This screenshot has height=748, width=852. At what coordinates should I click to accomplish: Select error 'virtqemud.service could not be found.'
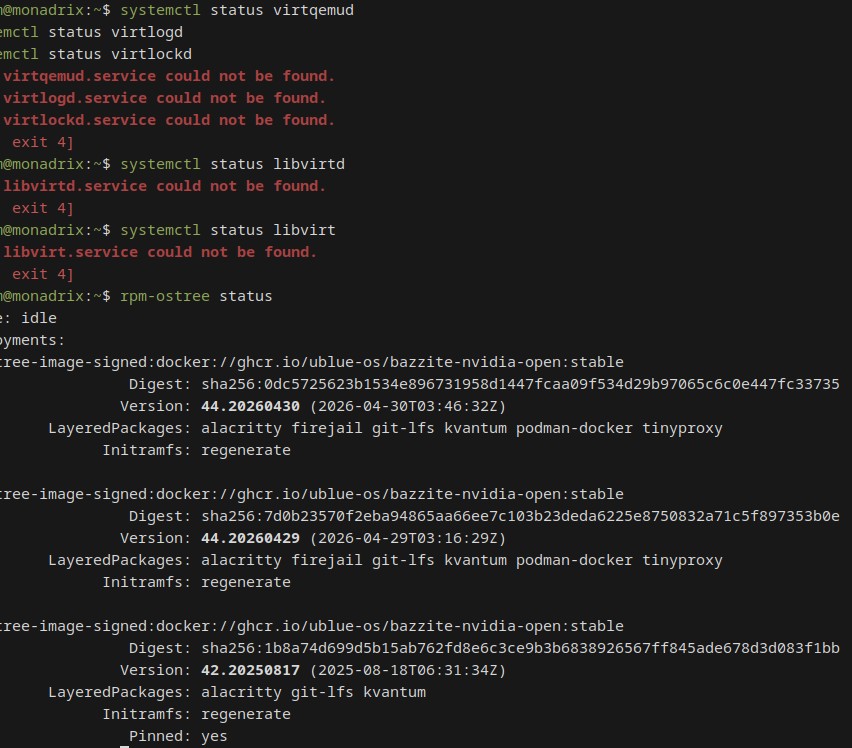click(x=169, y=76)
